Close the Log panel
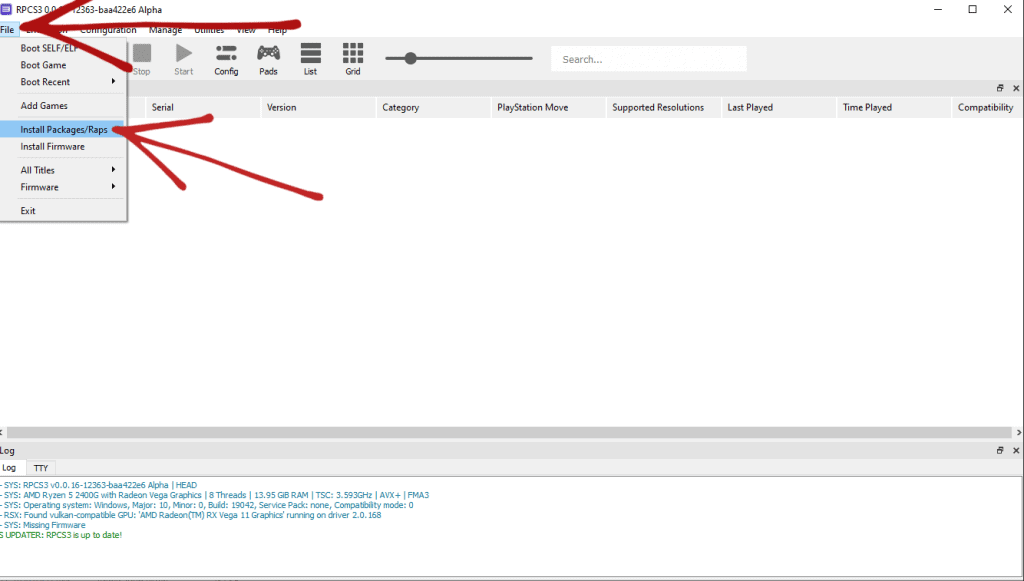Screen dimensions: 1024x581 [x=1015, y=451]
